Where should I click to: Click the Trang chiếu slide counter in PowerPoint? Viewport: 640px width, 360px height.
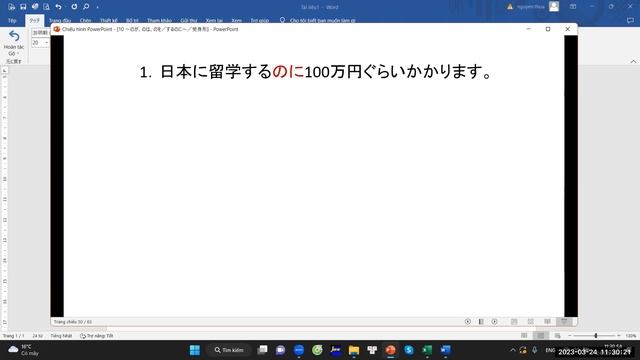[73, 322]
